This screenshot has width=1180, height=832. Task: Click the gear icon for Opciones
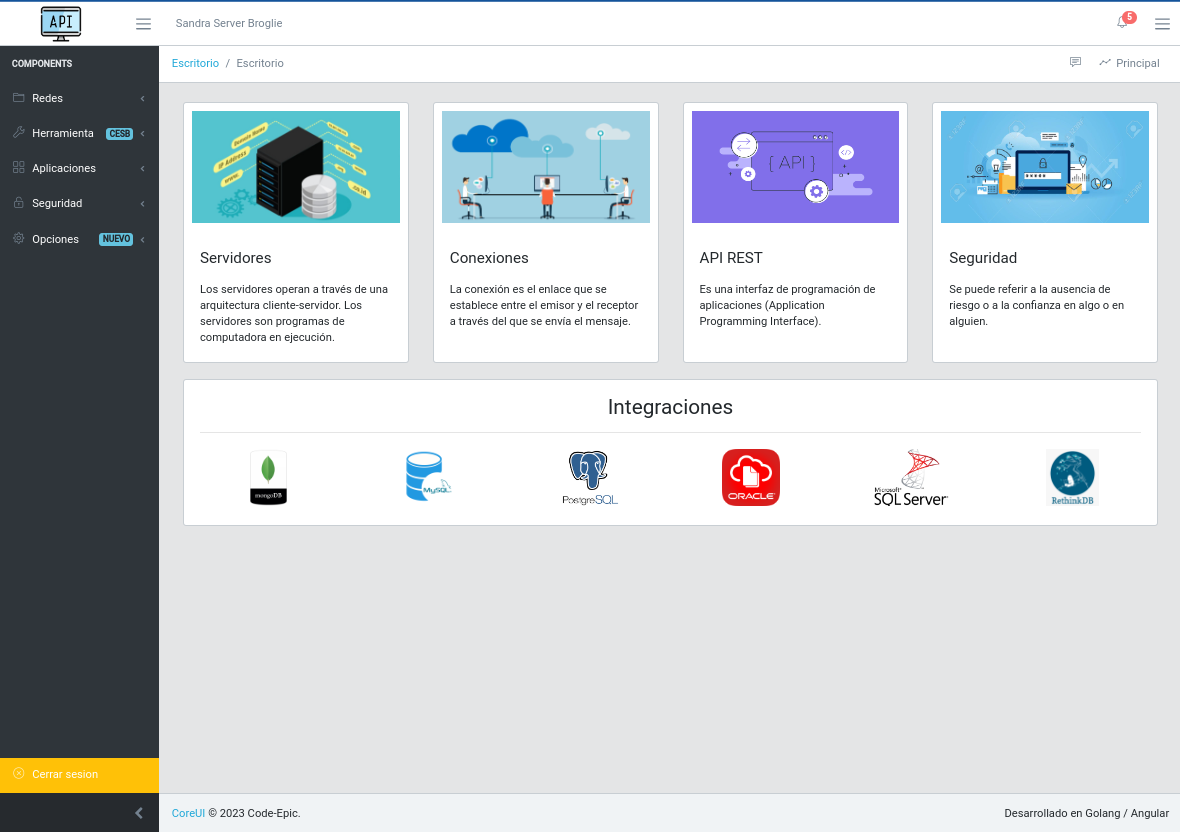point(19,238)
